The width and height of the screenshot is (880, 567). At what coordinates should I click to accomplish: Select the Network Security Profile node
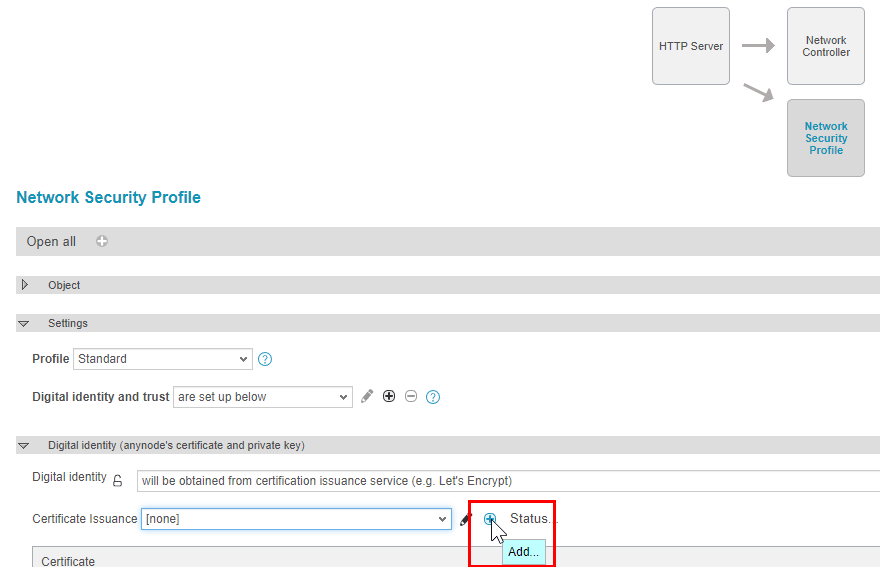(825, 138)
